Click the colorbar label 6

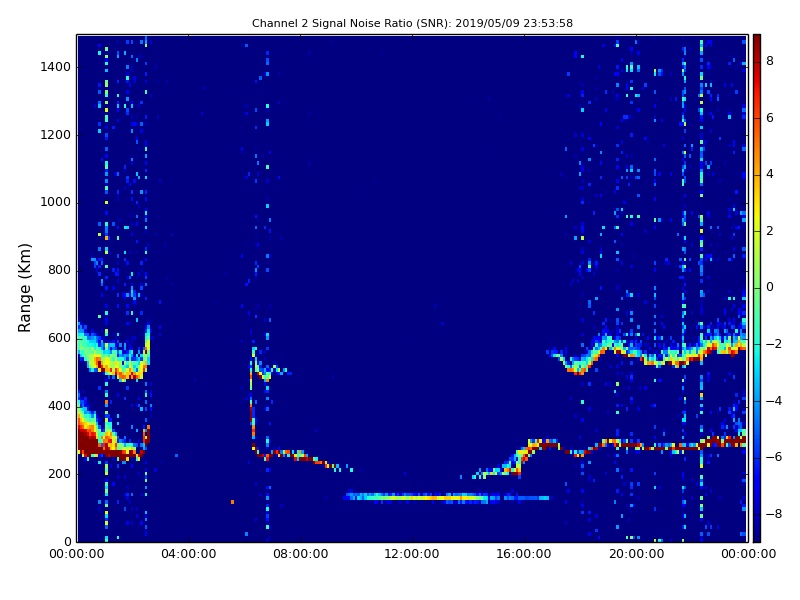click(x=770, y=118)
